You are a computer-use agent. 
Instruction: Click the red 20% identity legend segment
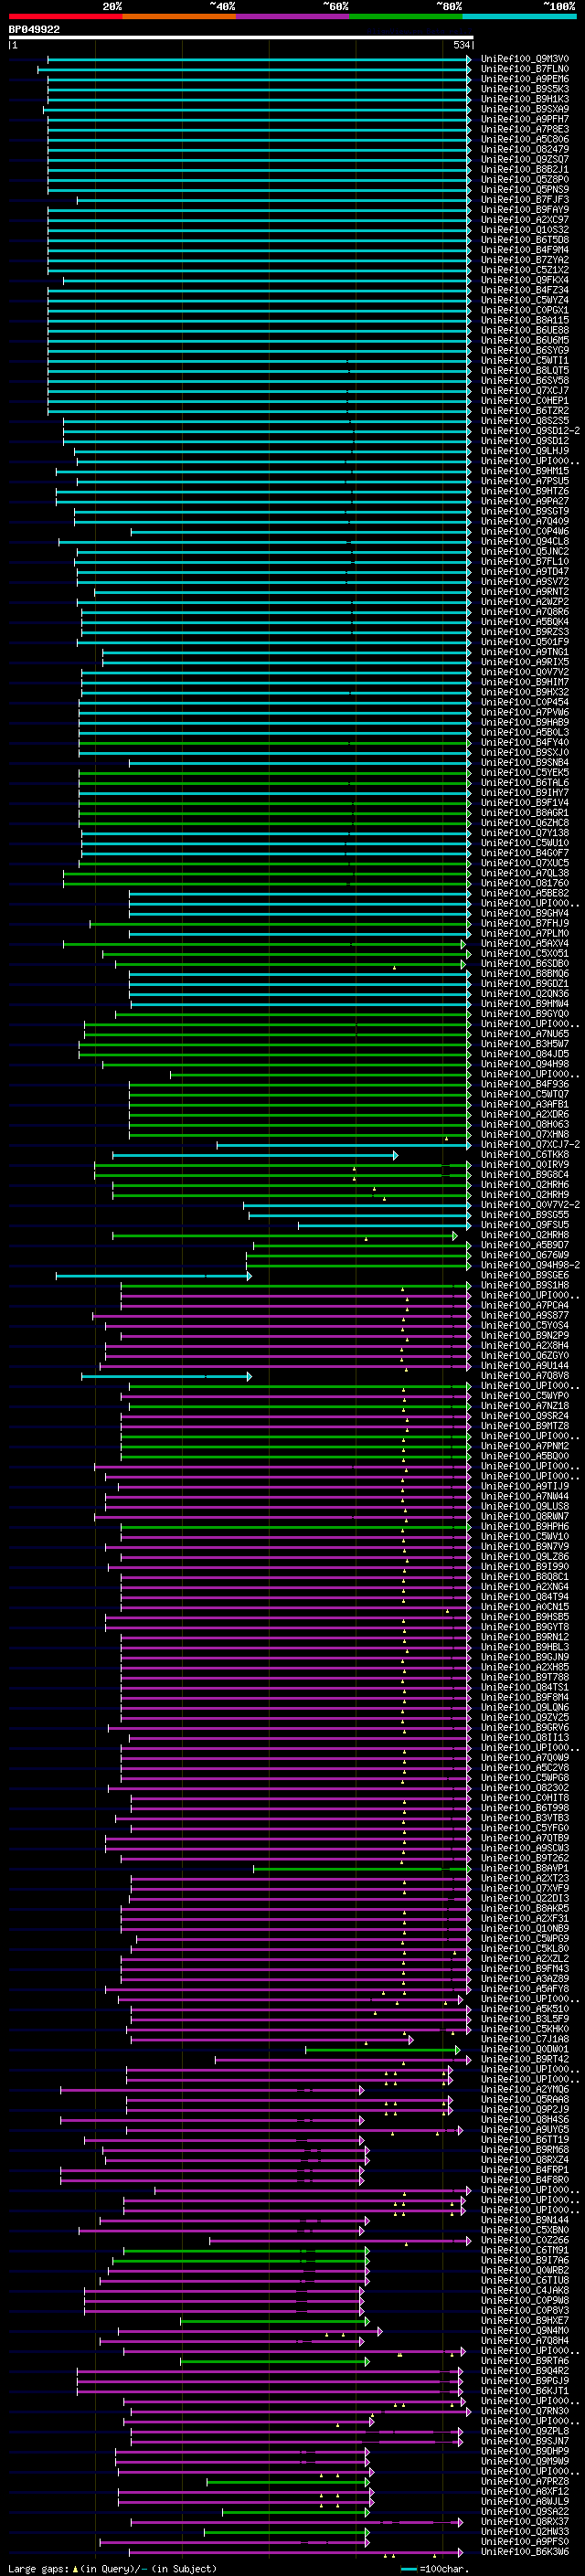(x=65, y=16)
